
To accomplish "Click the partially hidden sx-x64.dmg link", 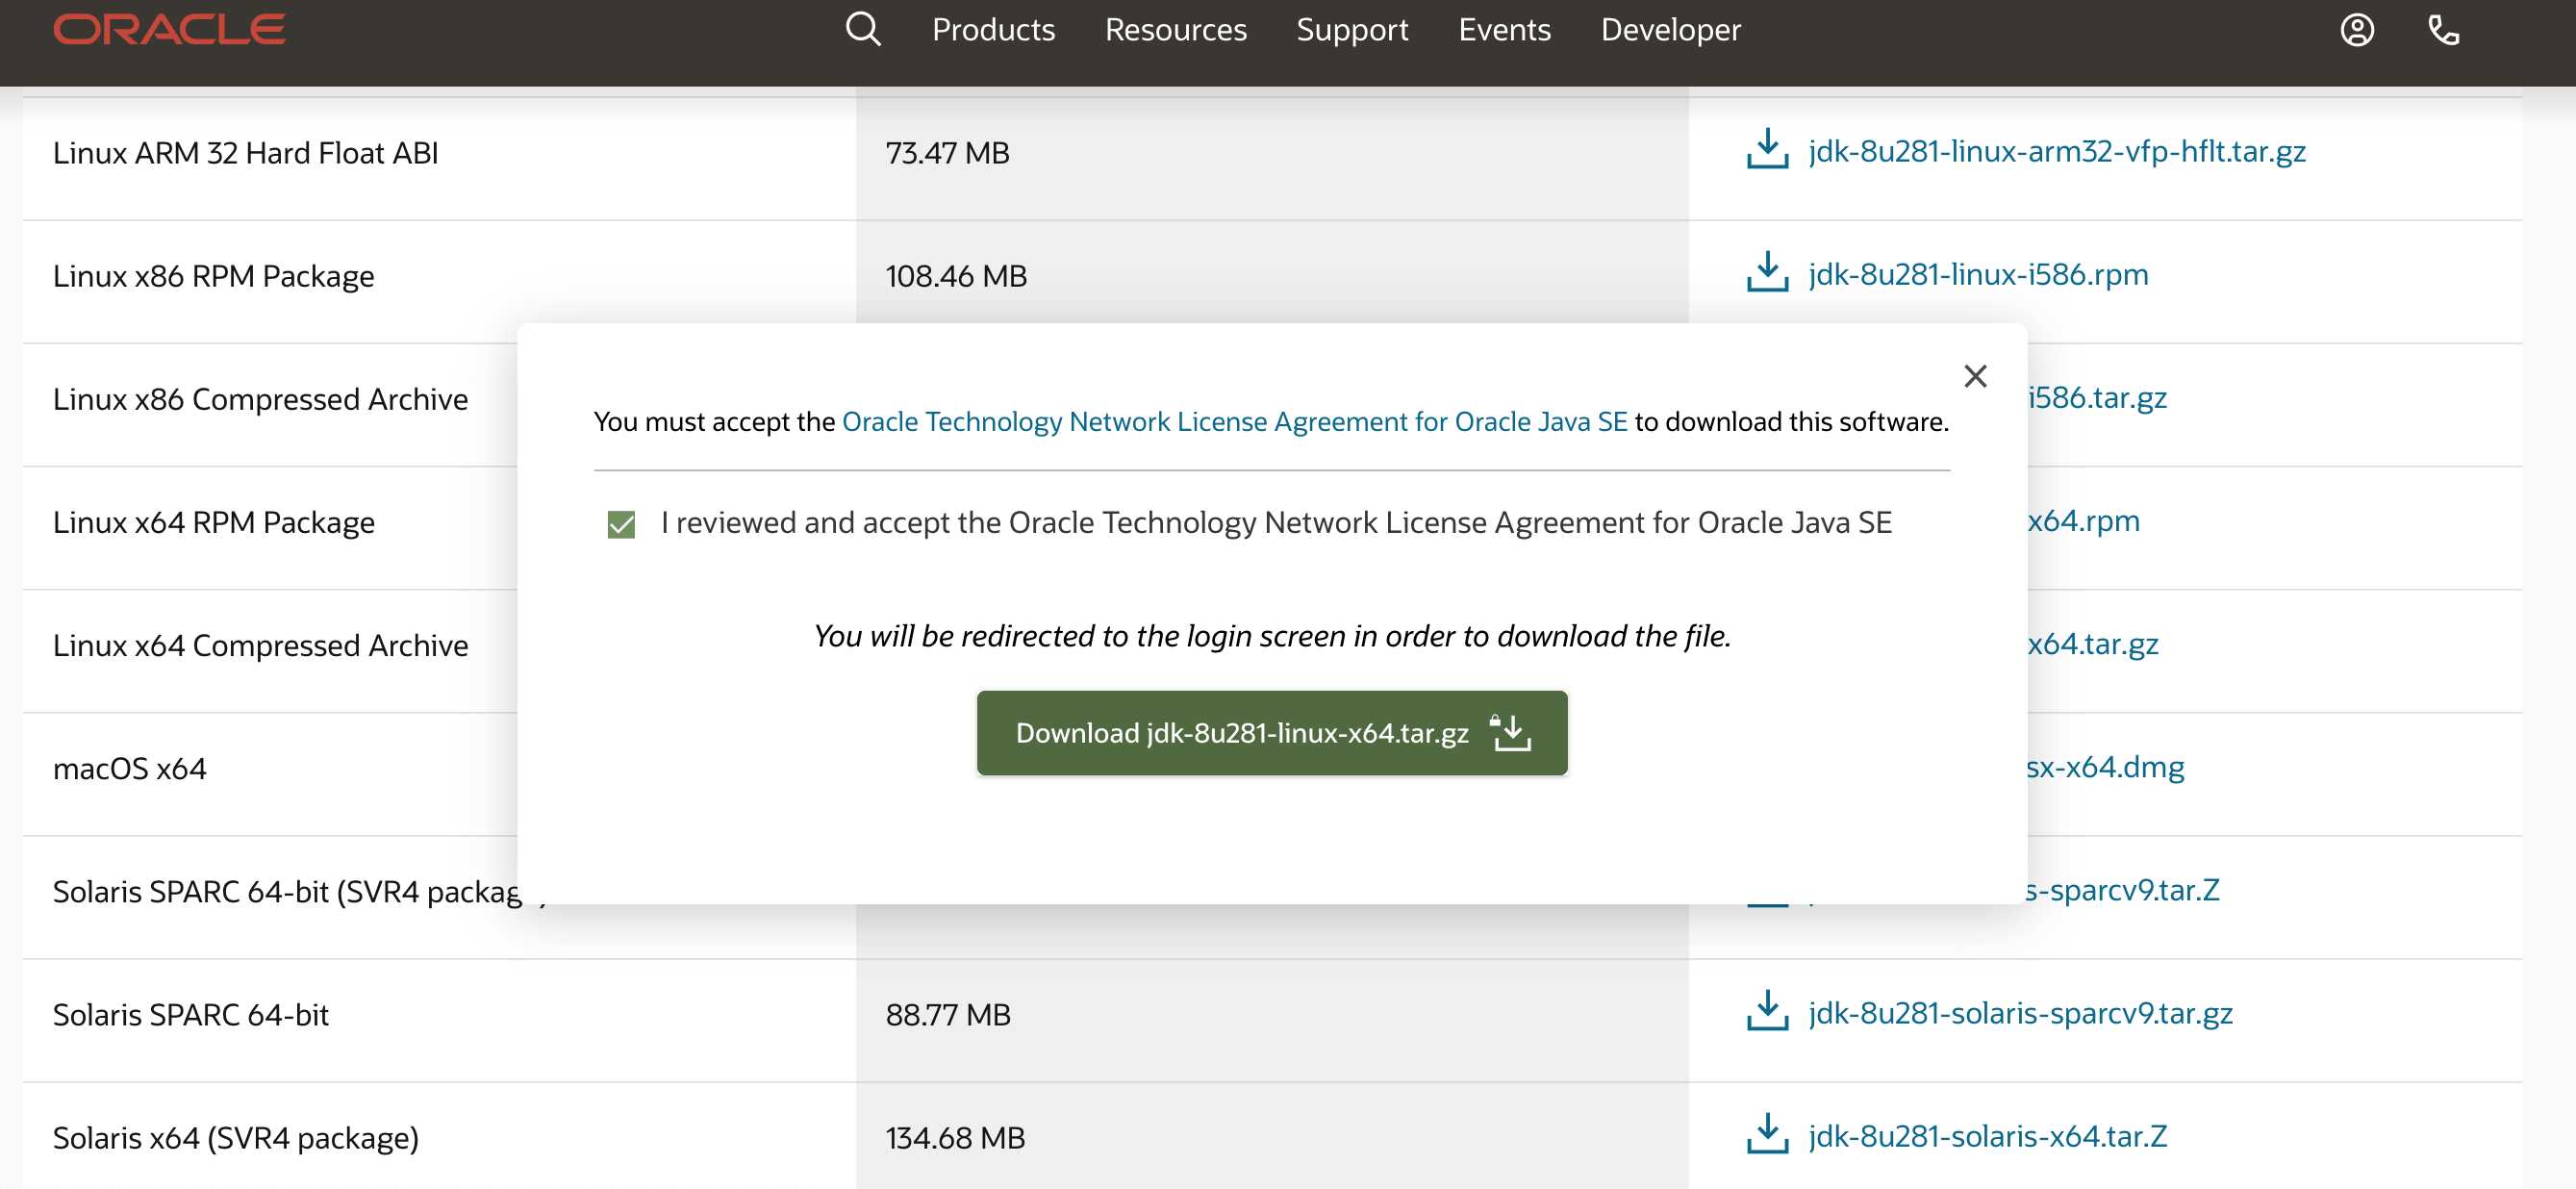I will [2106, 766].
